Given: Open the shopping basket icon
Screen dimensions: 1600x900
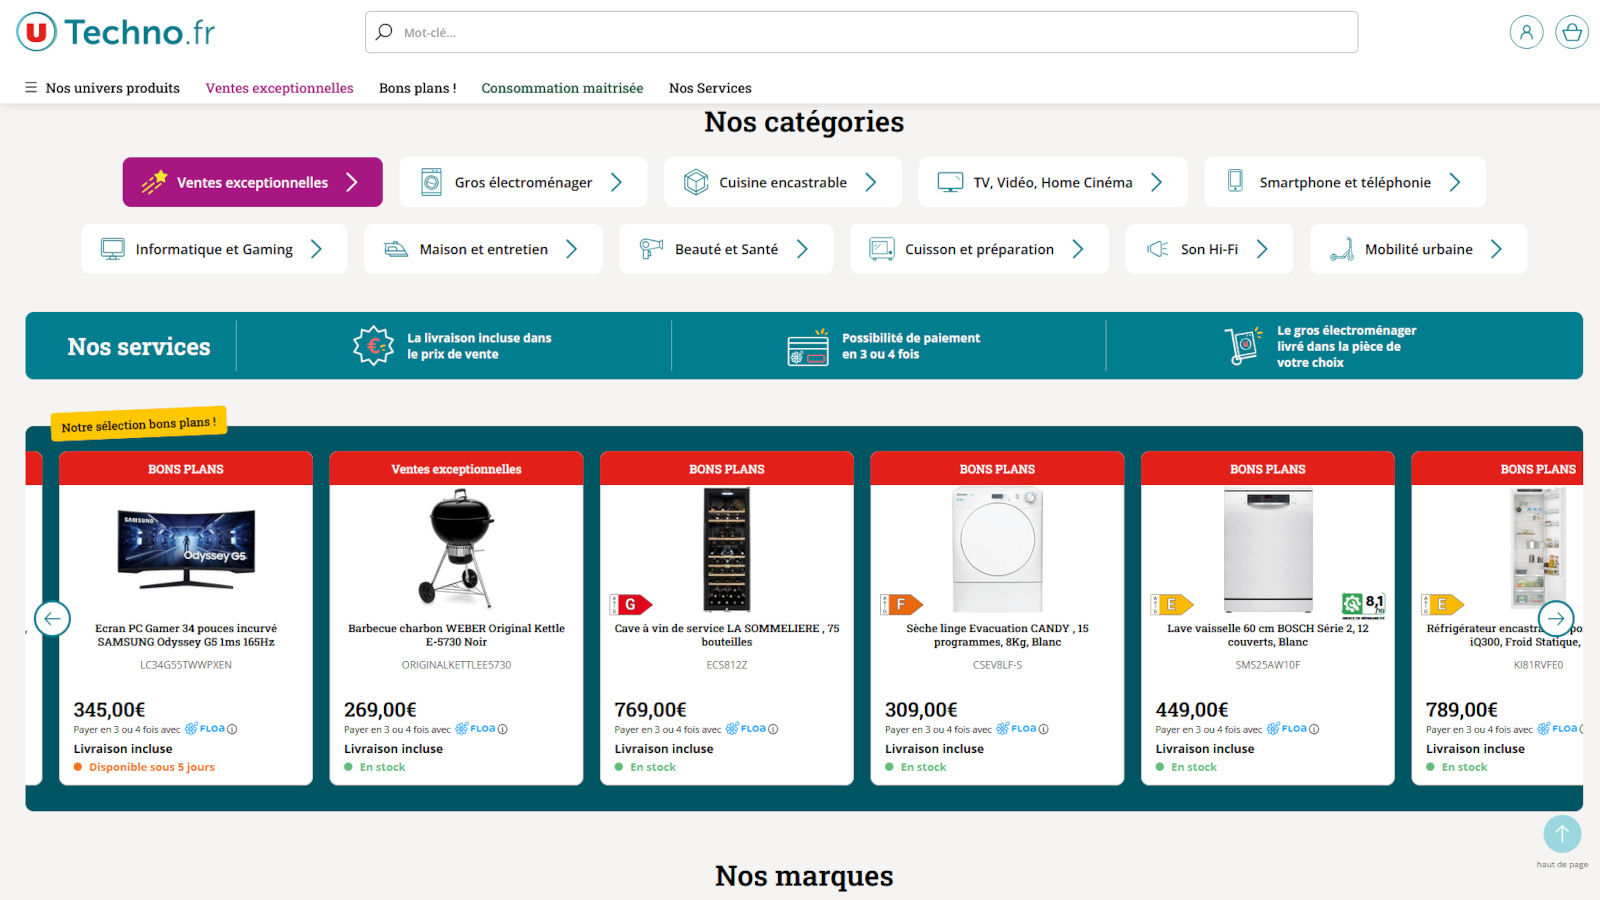Looking at the screenshot, I should tap(1572, 32).
